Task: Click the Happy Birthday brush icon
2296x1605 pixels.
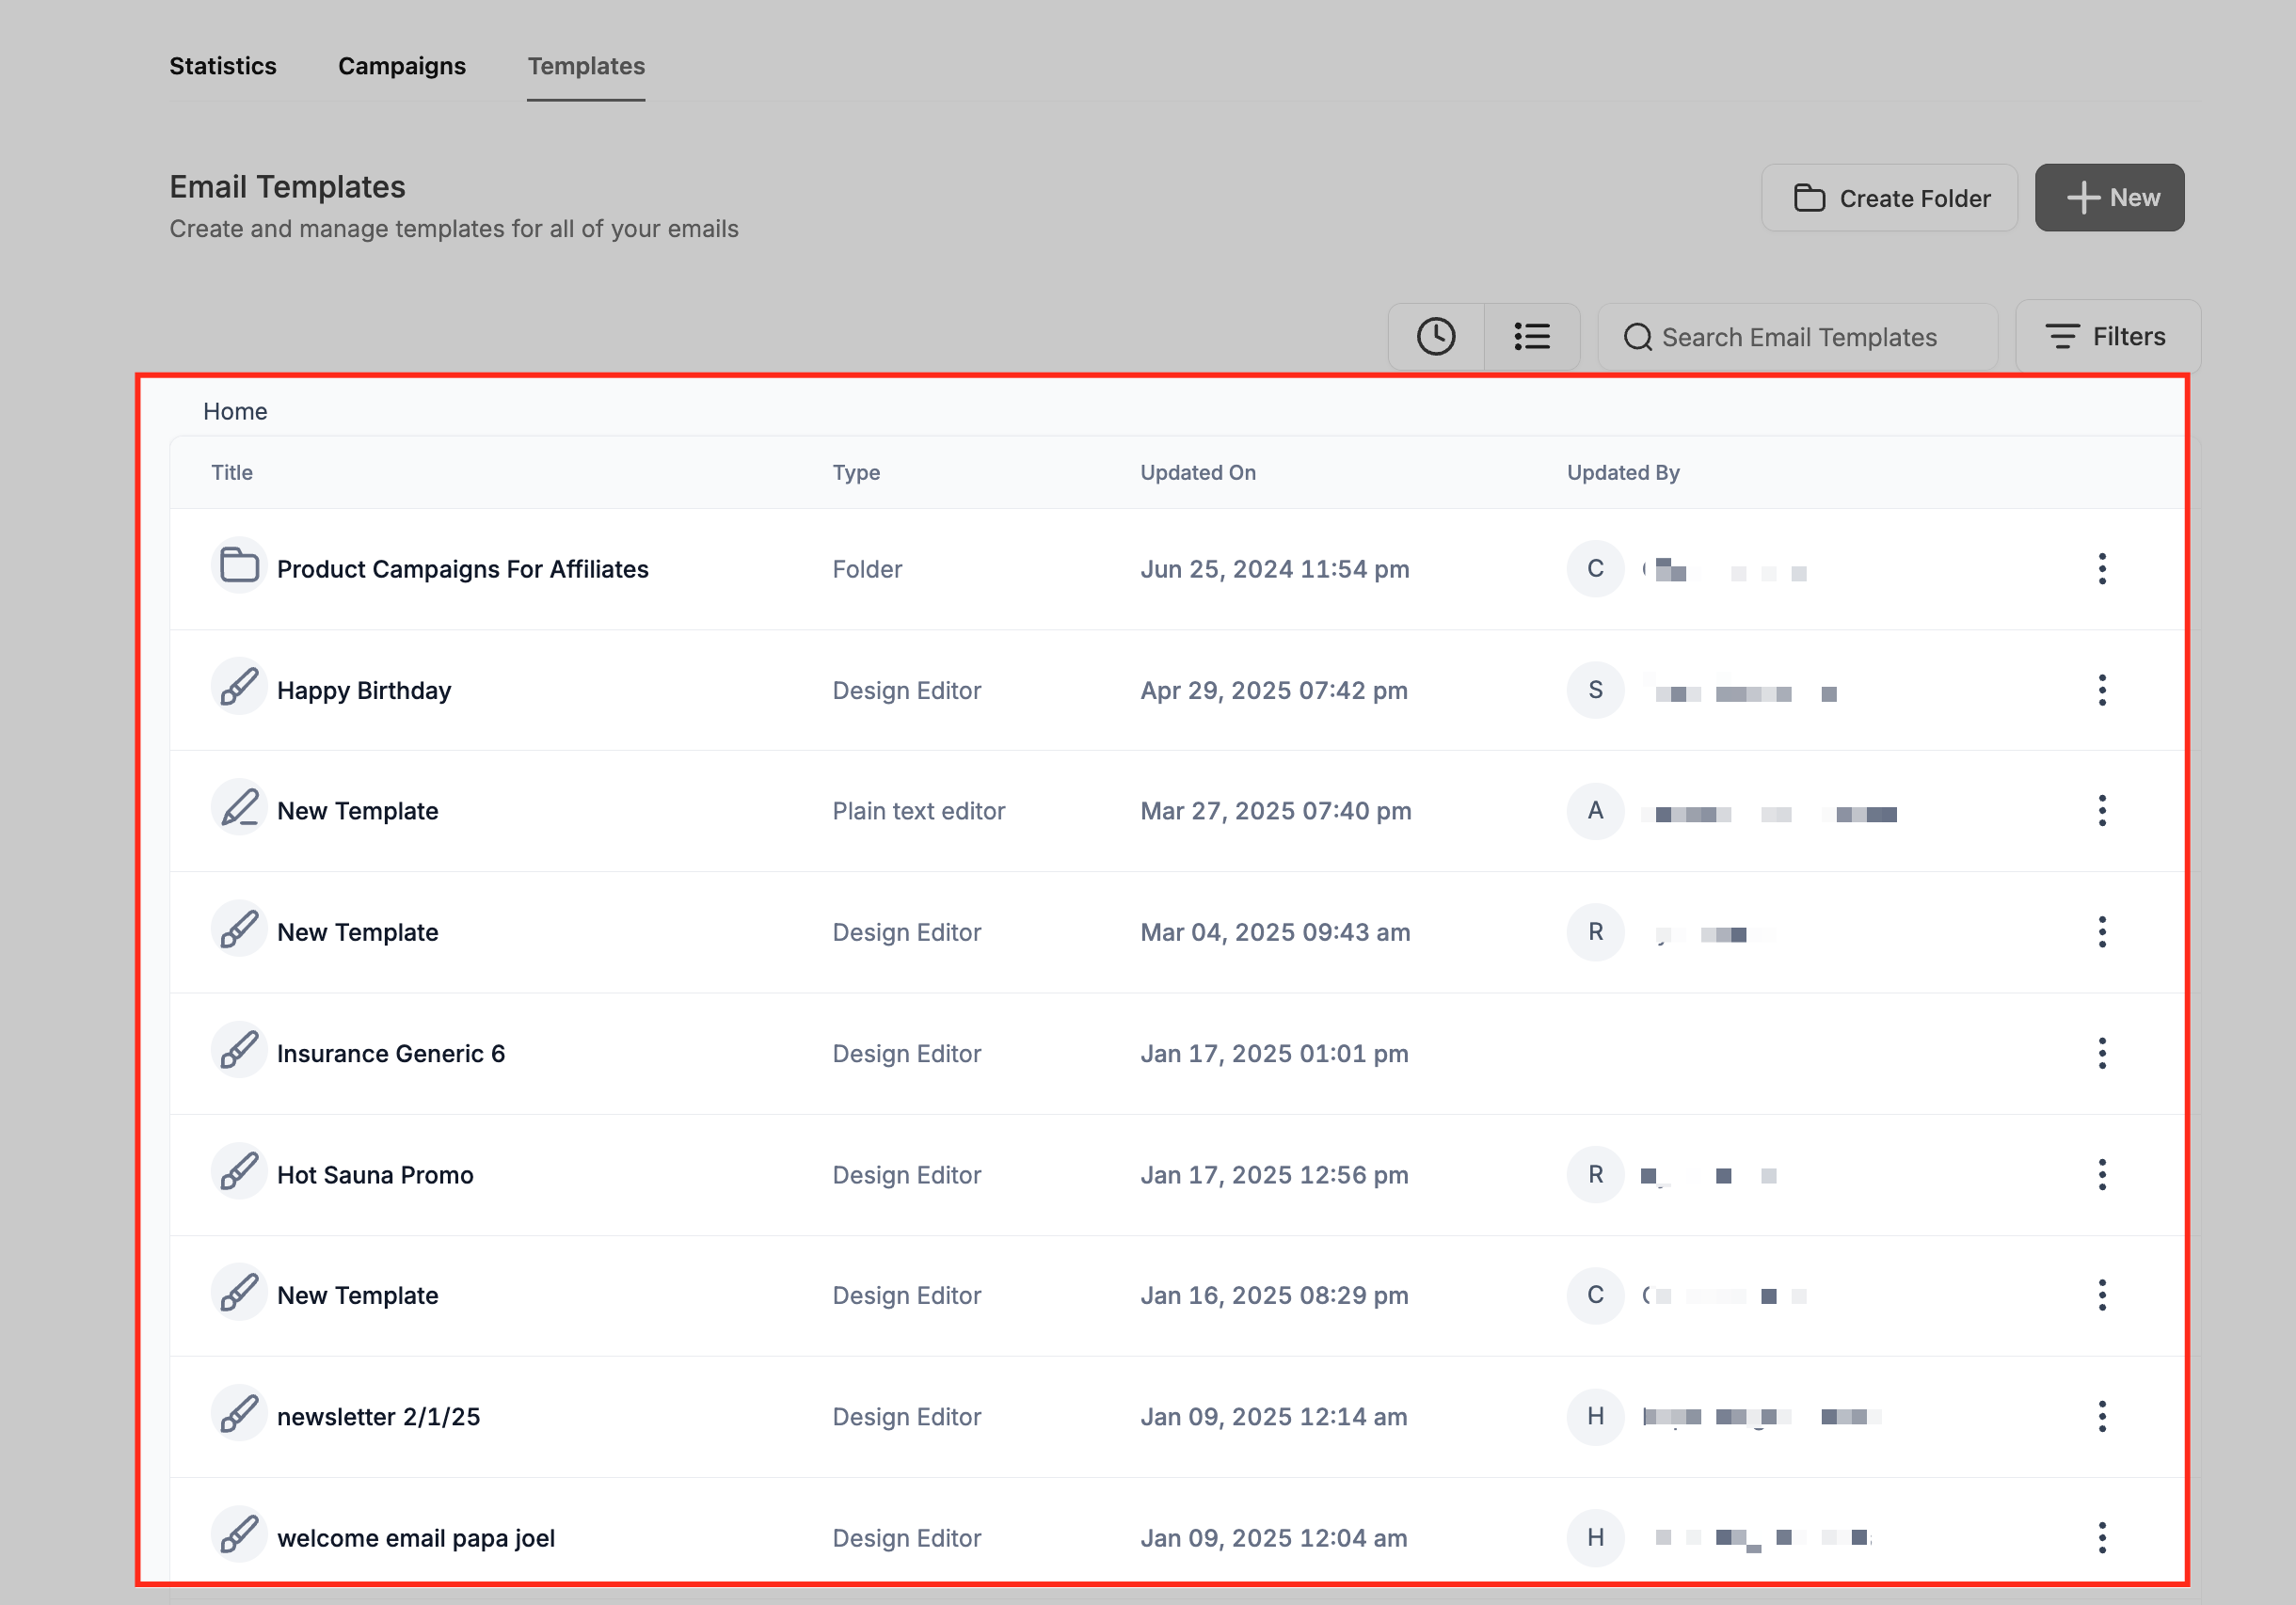Action: [x=239, y=688]
